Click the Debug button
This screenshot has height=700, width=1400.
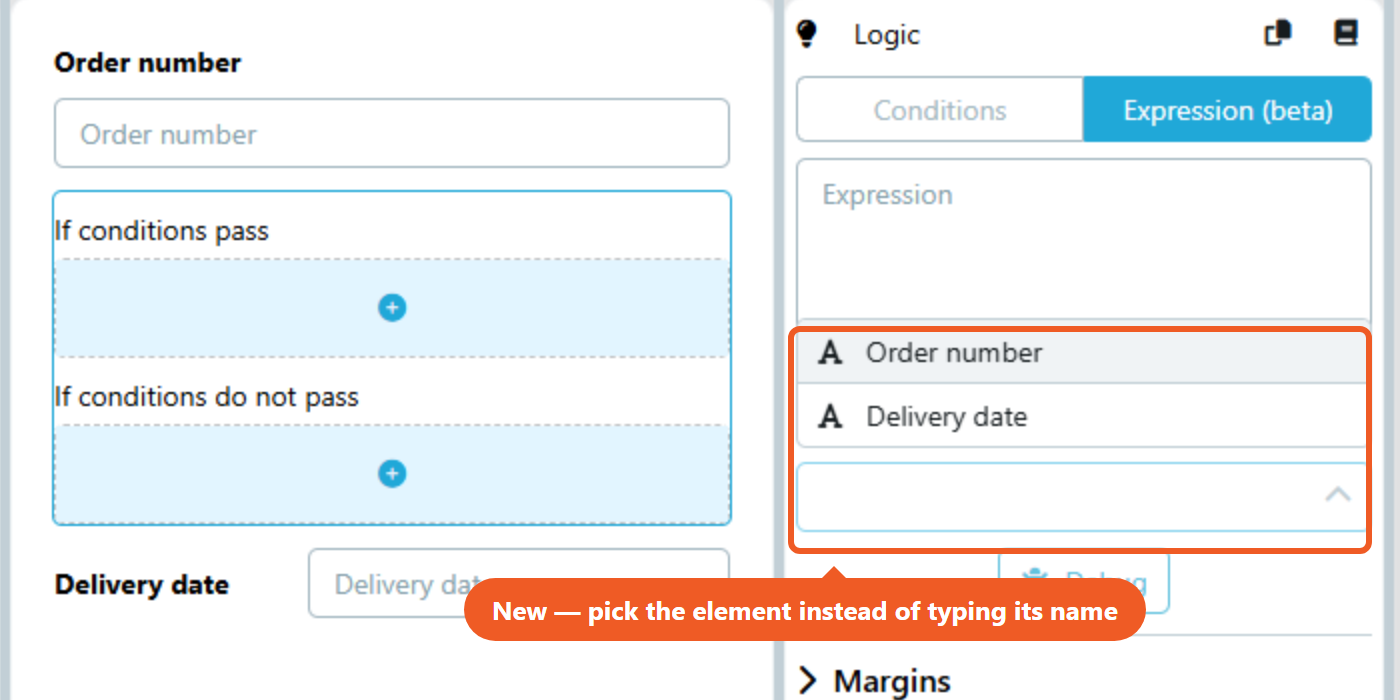[1084, 581]
